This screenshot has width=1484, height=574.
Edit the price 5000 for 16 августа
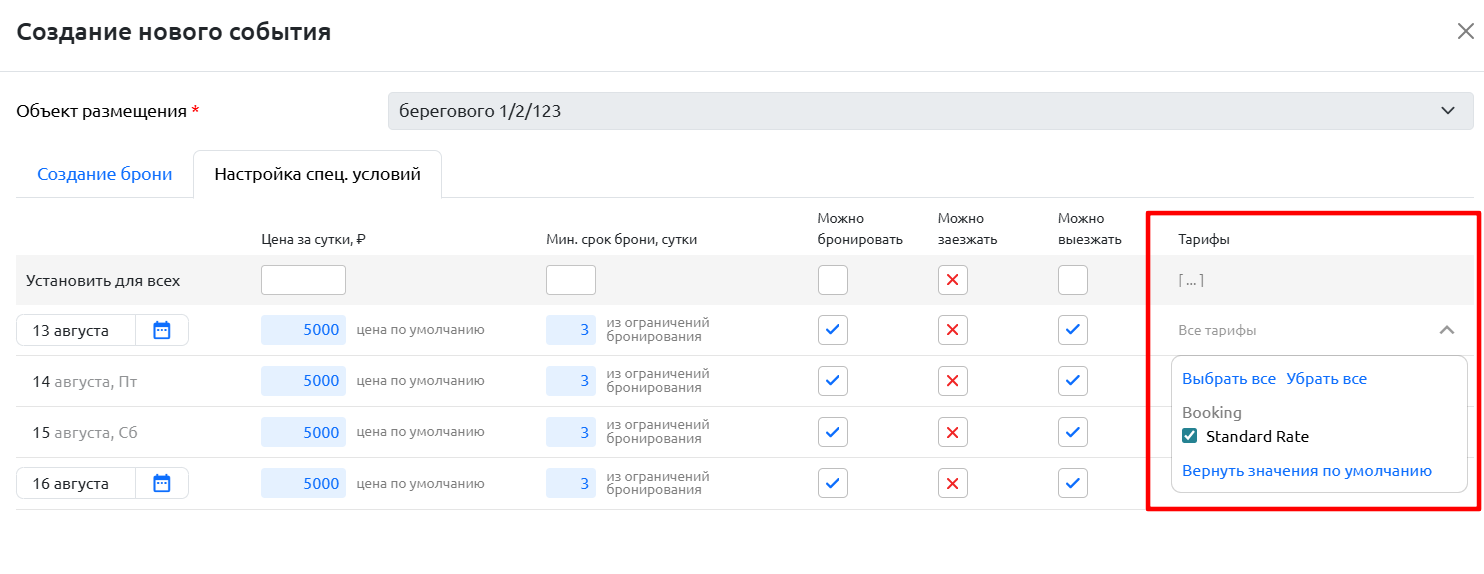pos(303,483)
